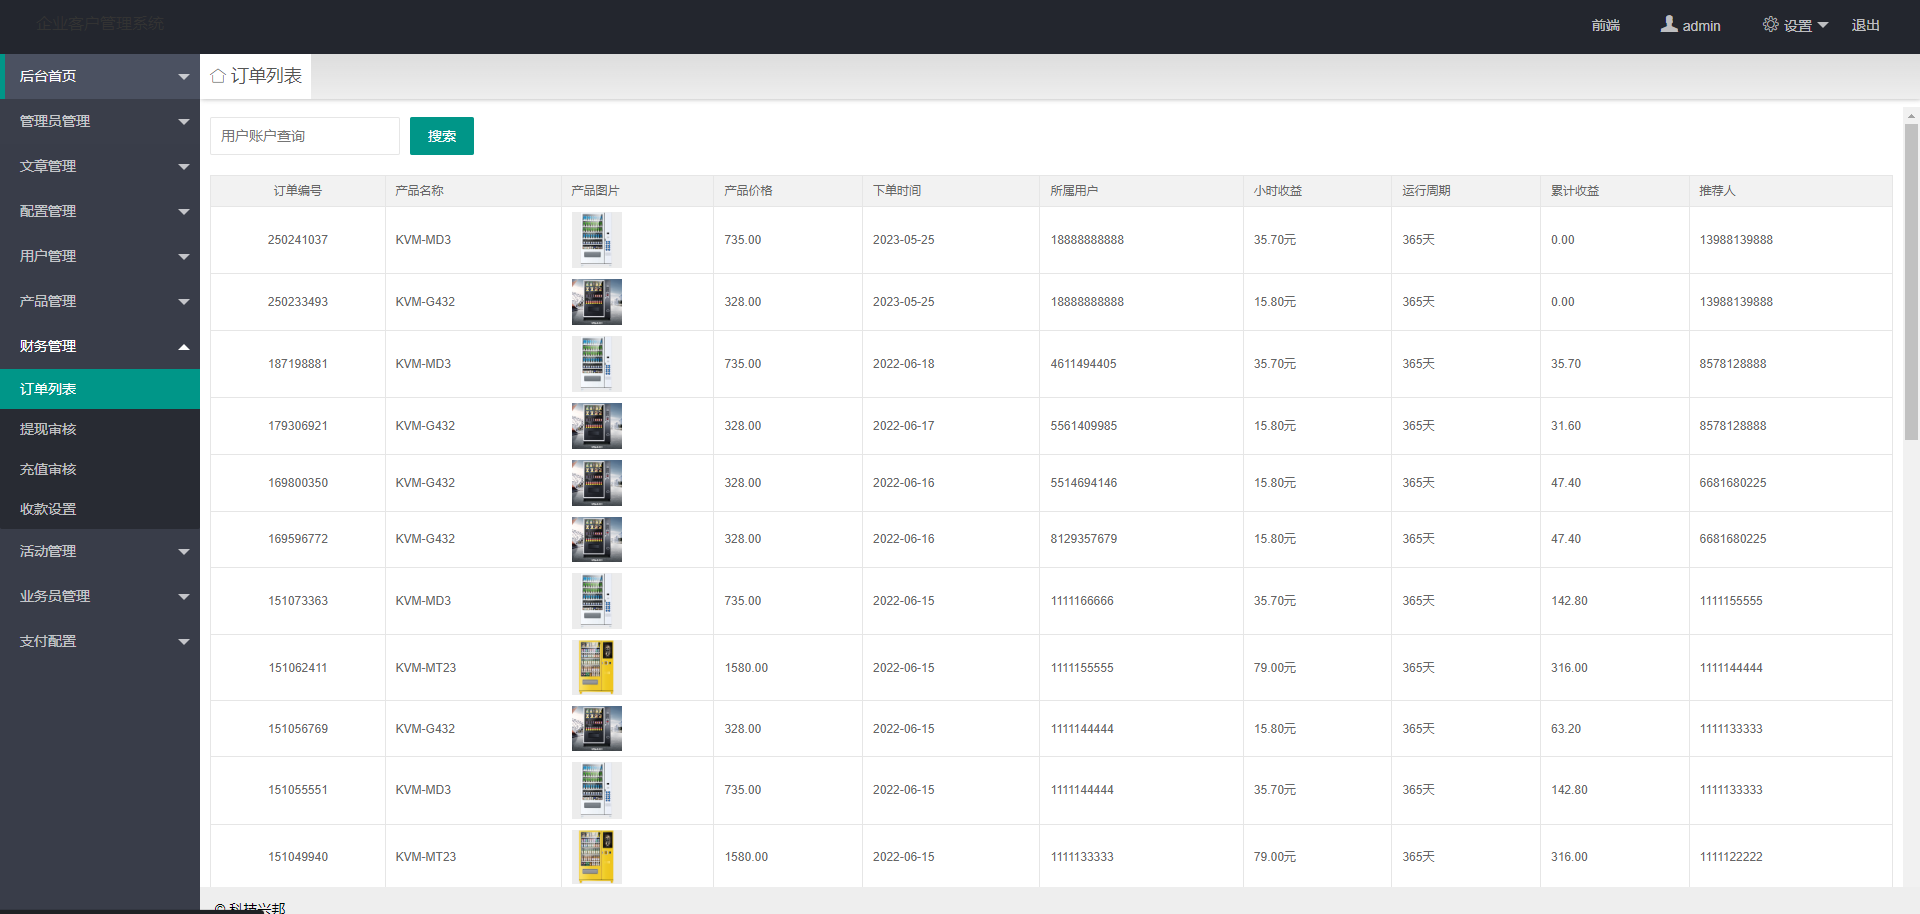Click the page vertical scrollbar

pyautogui.click(x=1911, y=280)
